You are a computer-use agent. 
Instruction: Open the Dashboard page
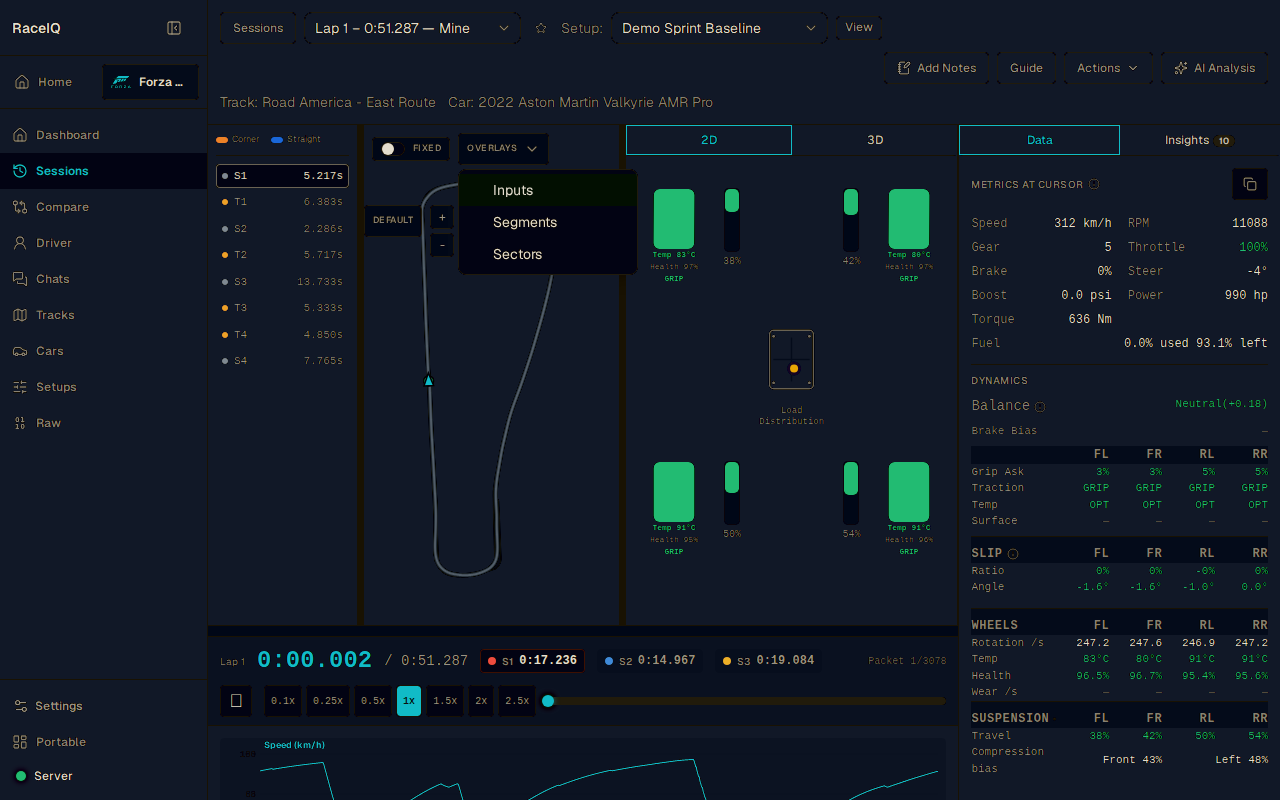point(104,135)
